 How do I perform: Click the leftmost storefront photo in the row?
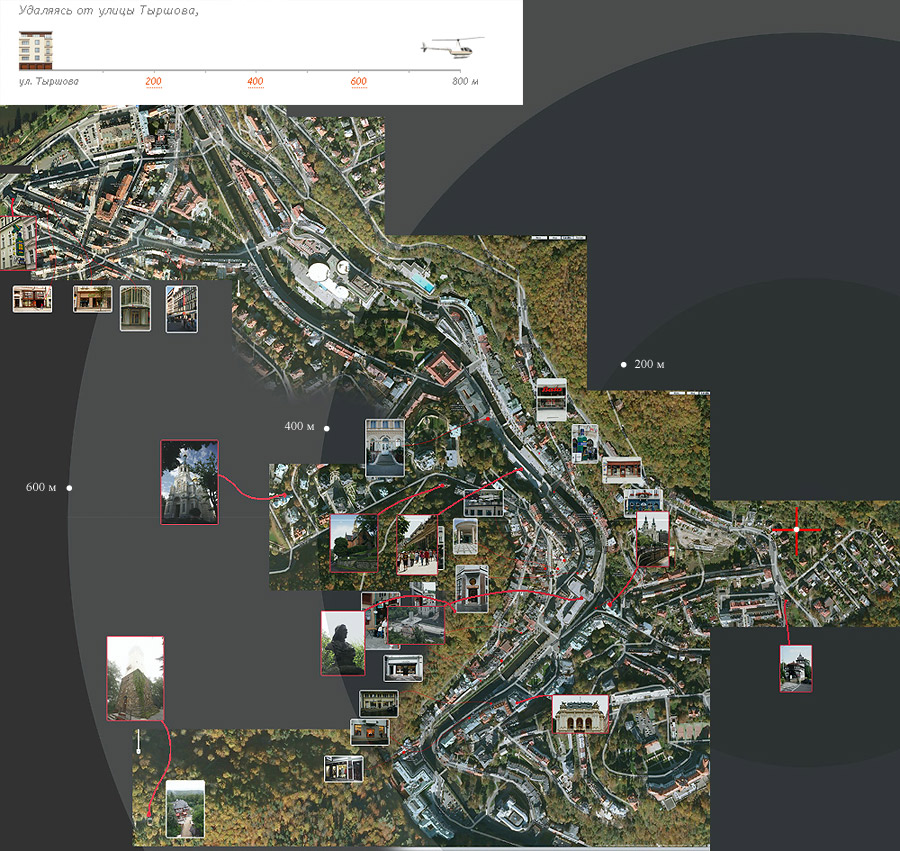(x=33, y=298)
